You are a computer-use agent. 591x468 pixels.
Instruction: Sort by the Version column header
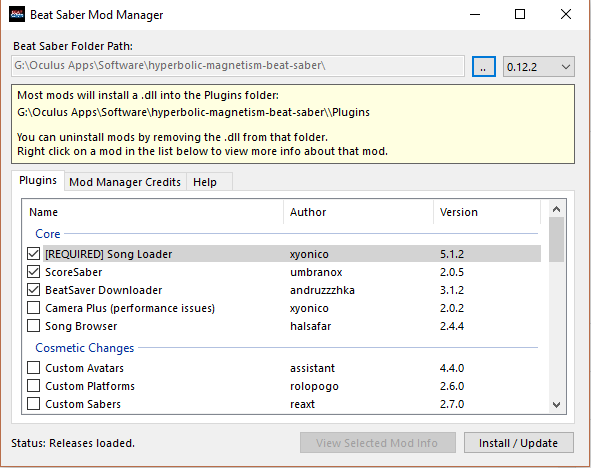coord(487,212)
